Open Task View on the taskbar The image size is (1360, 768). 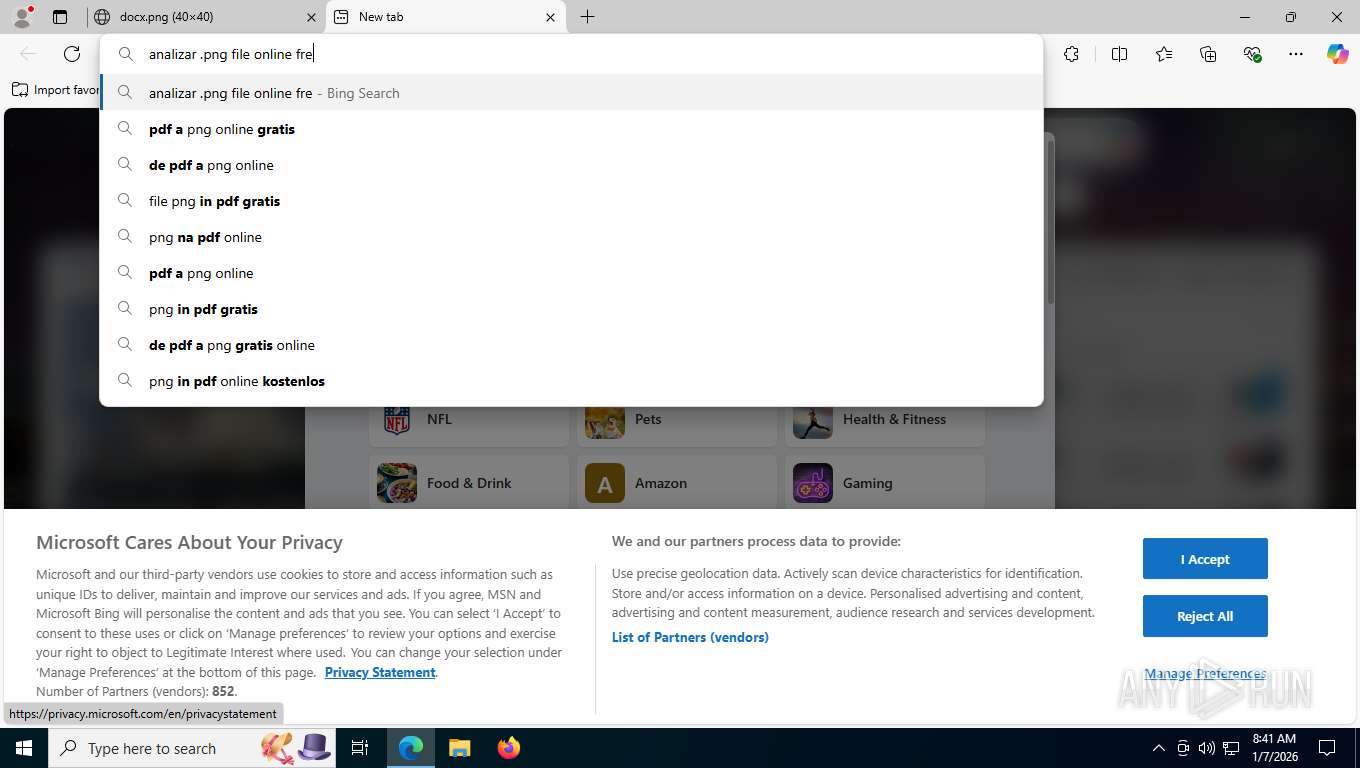(x=360, y=748)
